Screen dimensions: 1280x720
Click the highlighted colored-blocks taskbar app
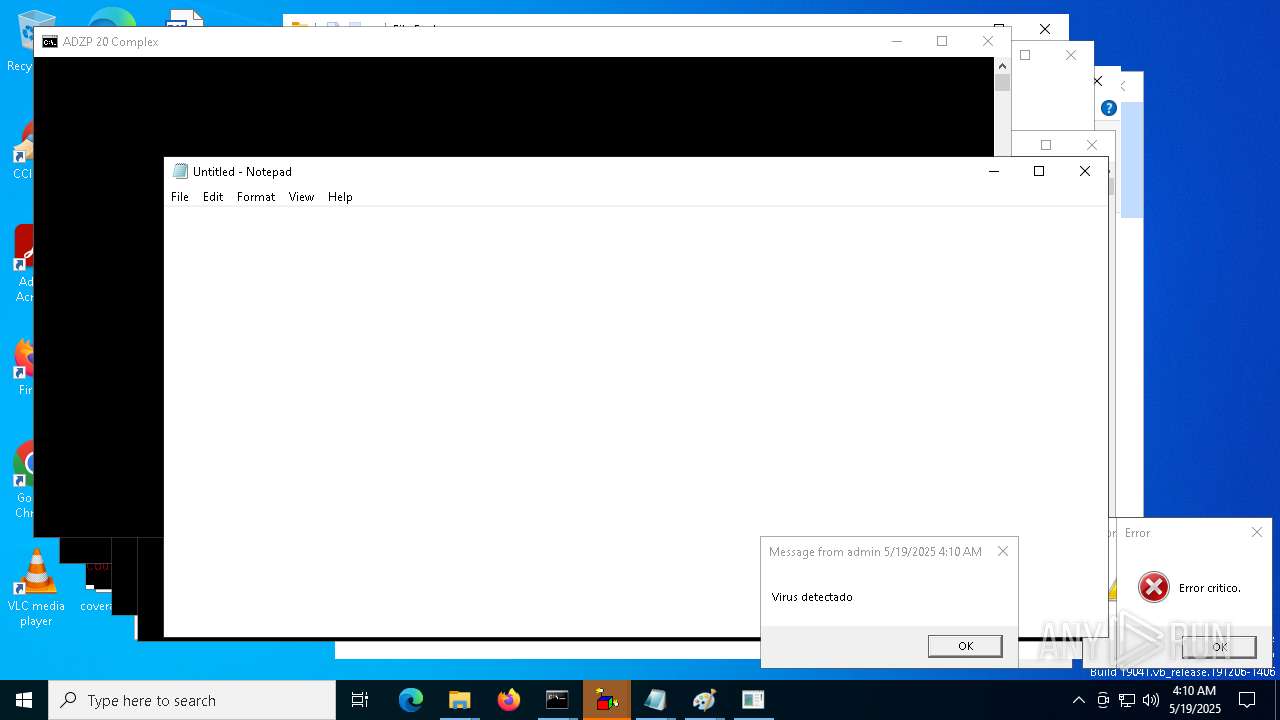[606, 700]
